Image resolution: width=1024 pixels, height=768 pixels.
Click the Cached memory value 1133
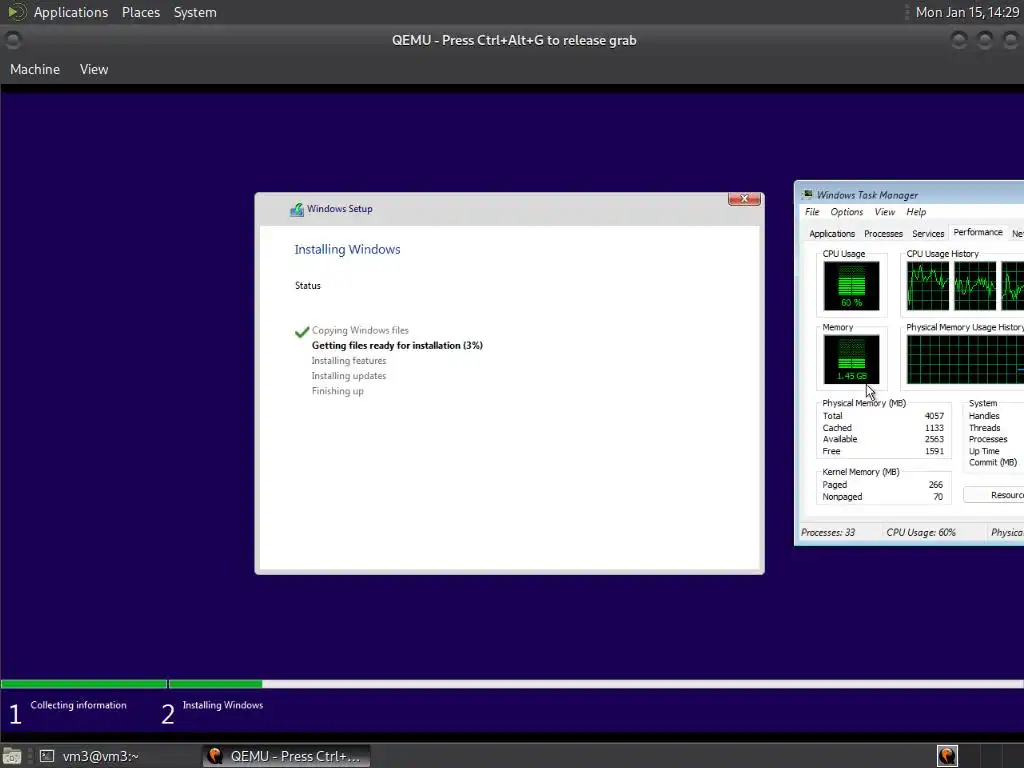click(x=934, y=428)
